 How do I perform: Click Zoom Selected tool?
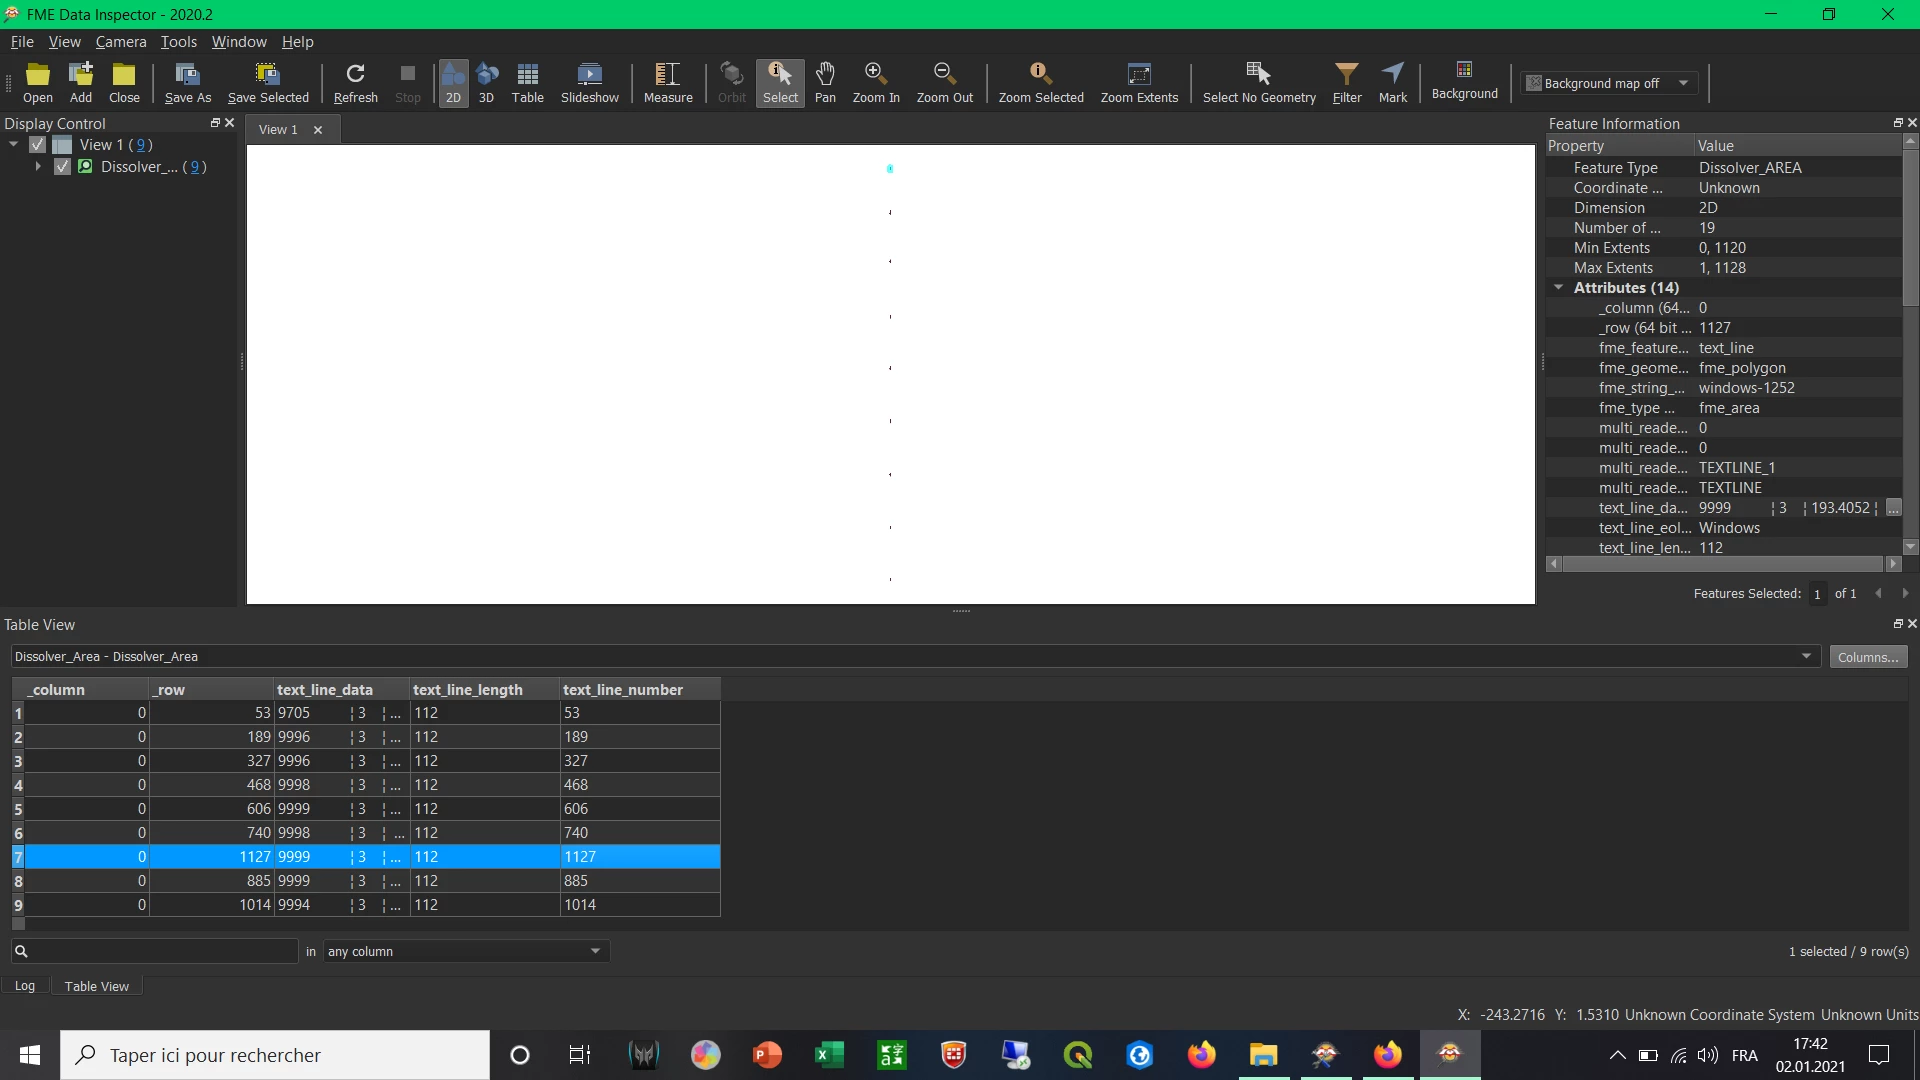(x=1040, y=81)
